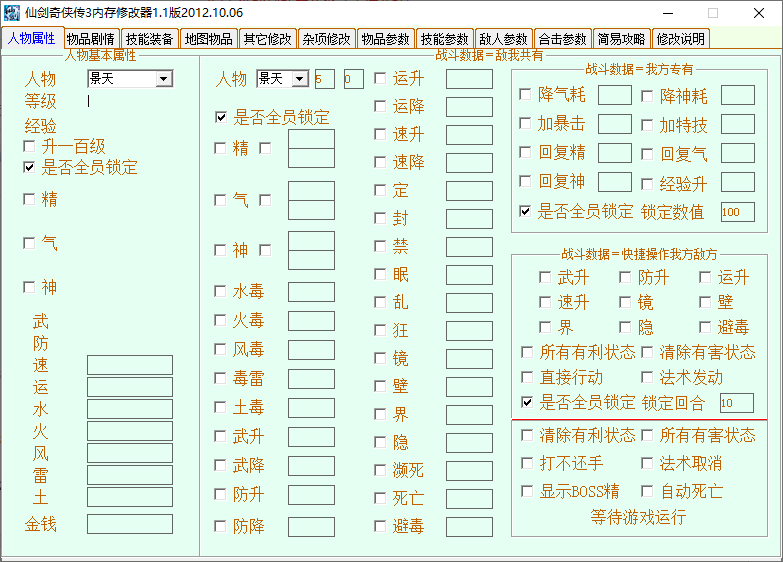
Task: Tick the 所有有害状态 checkbox
Action: pyautogui.click(x=647, y=436)
